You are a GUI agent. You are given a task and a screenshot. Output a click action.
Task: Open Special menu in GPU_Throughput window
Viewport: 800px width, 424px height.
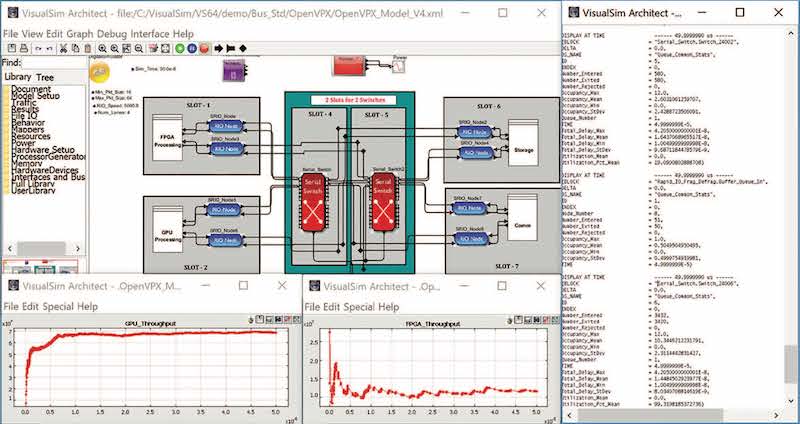click(x=59, y=307)
